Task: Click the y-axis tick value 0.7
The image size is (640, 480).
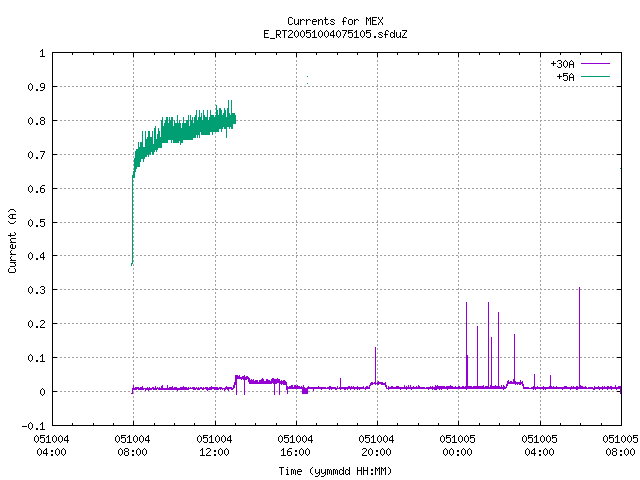Action: [36, 155]
